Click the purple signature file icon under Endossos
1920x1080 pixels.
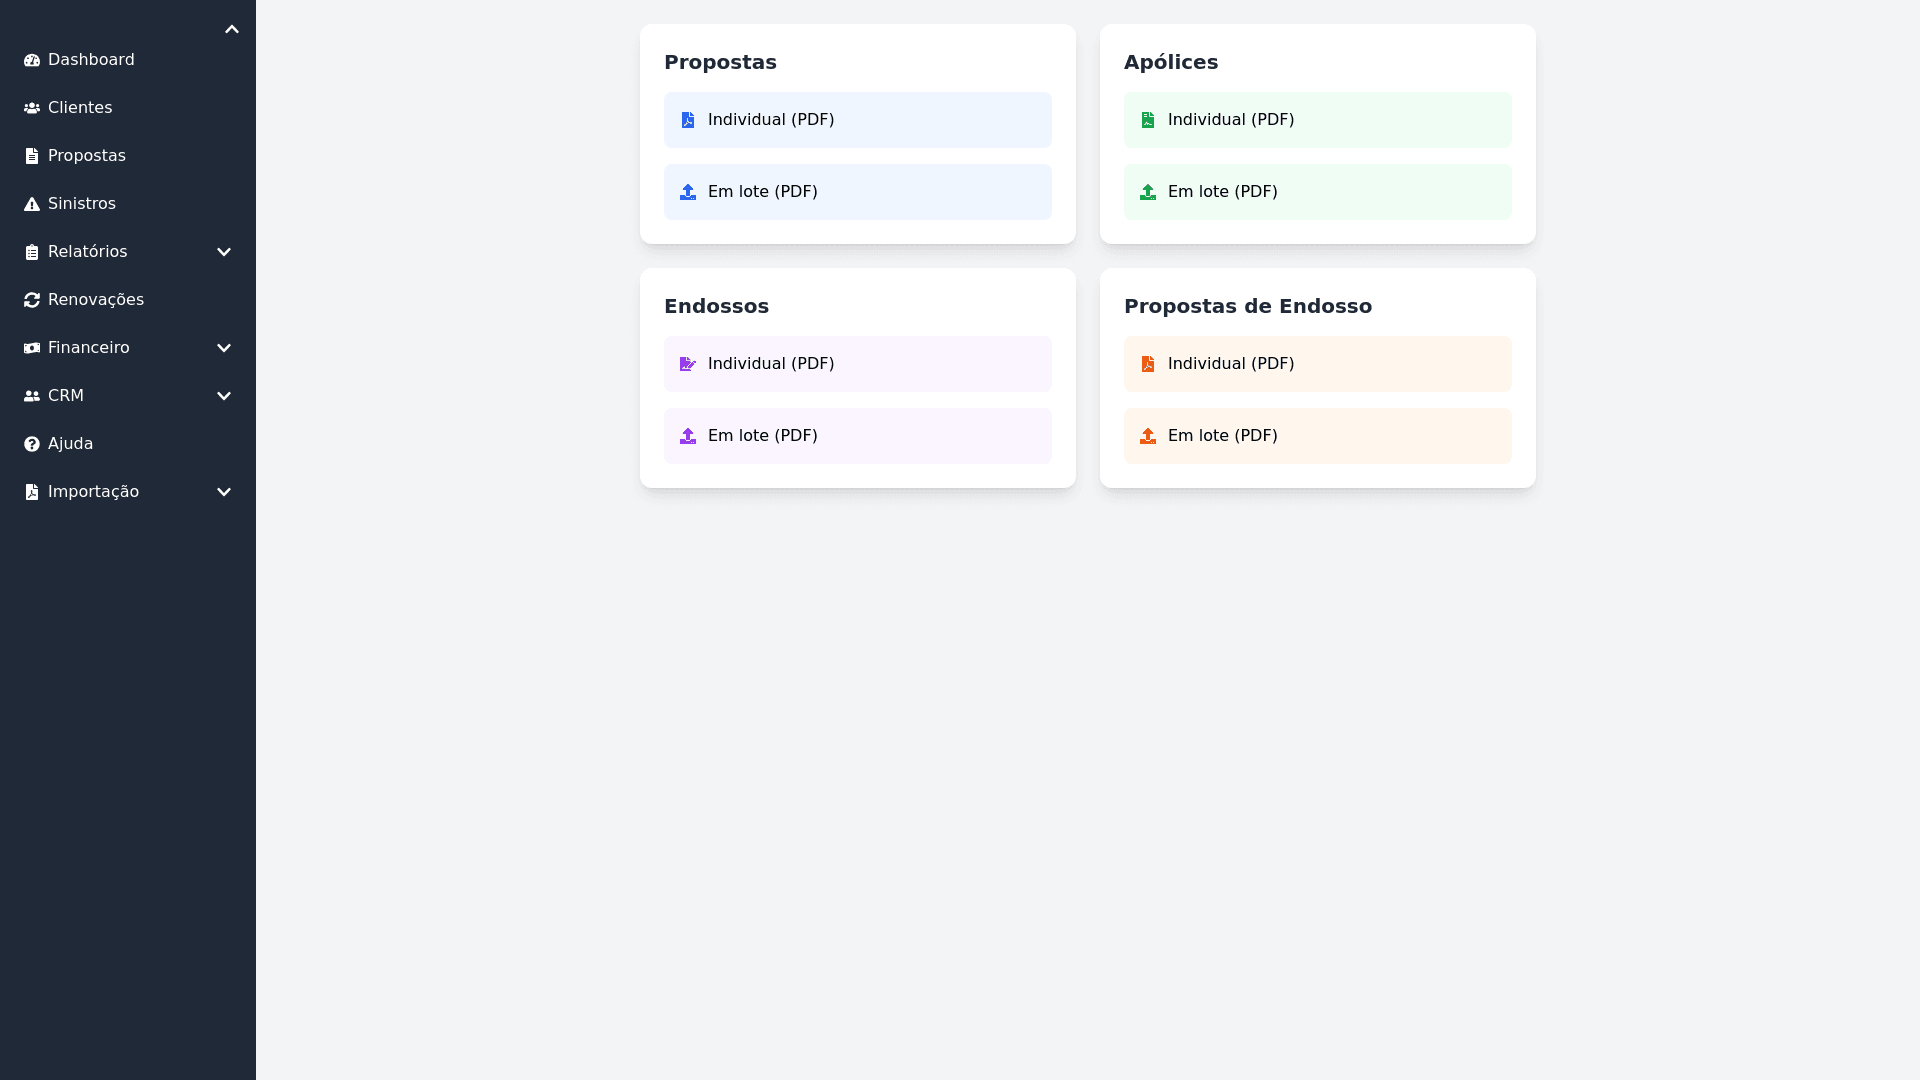688,364
